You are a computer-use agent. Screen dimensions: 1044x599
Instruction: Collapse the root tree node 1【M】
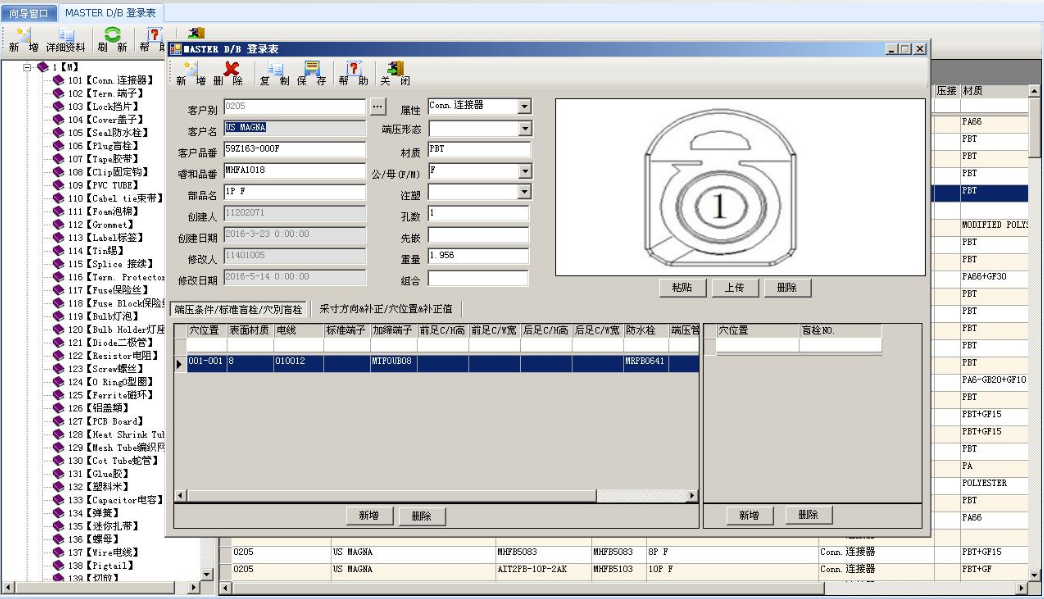[x=27, y=67]
